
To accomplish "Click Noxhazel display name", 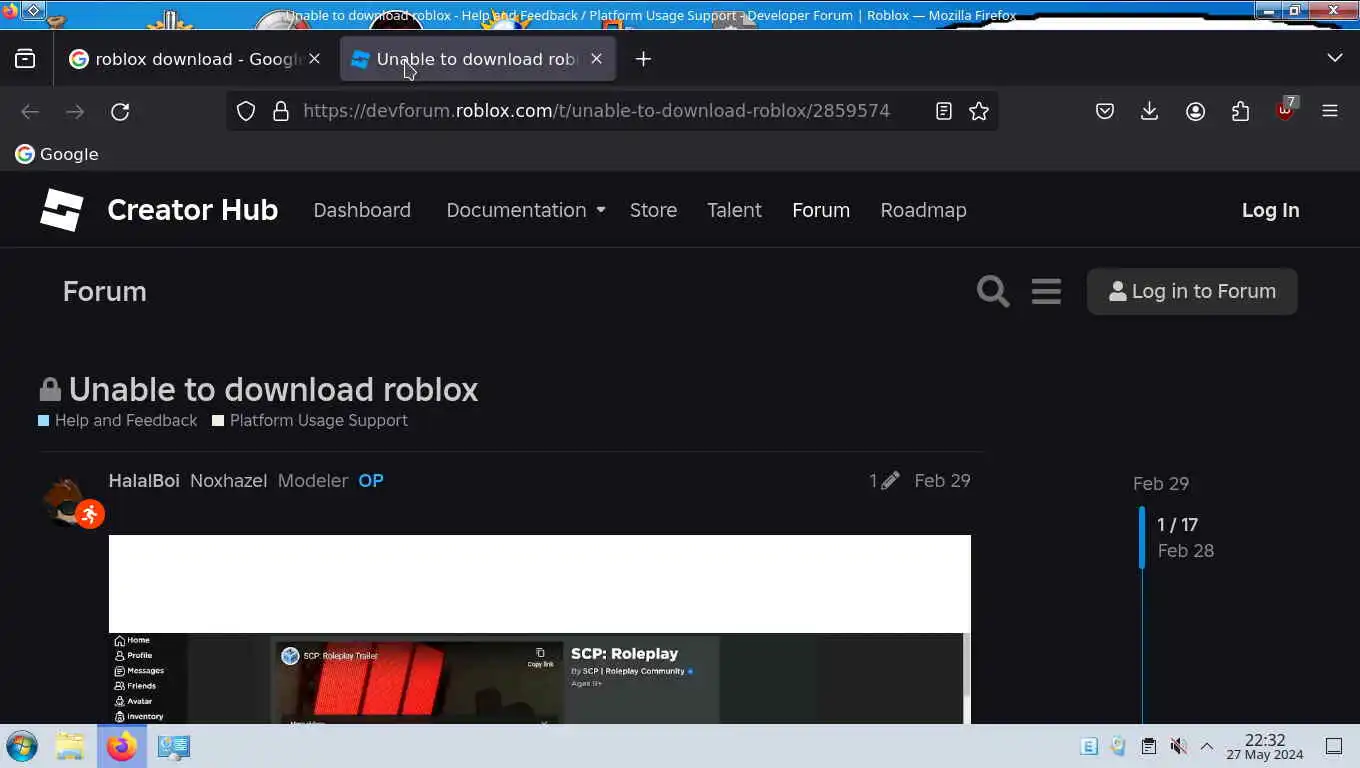I will point(228,481).
